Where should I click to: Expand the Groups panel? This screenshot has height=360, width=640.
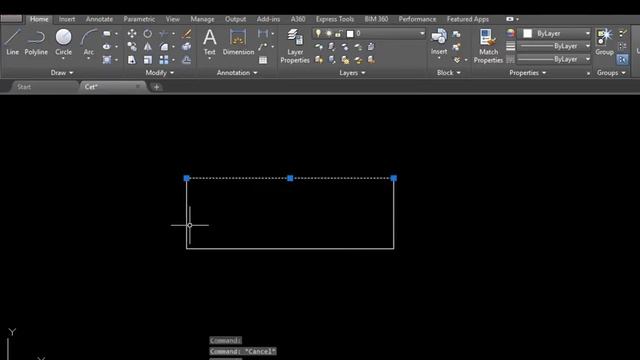click(611, 73)
